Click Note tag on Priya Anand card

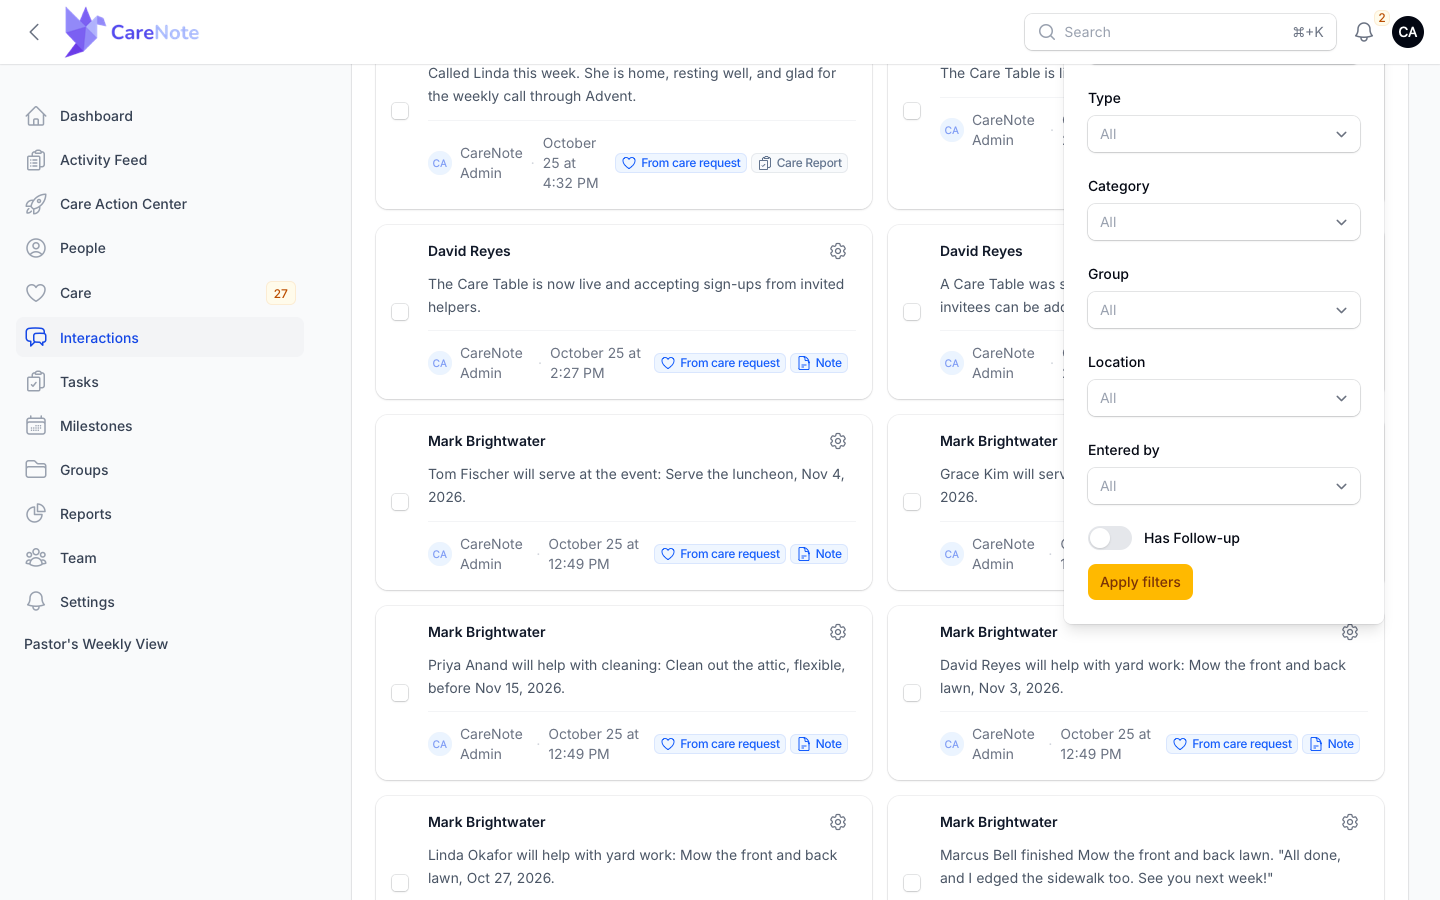pos(819,744)
